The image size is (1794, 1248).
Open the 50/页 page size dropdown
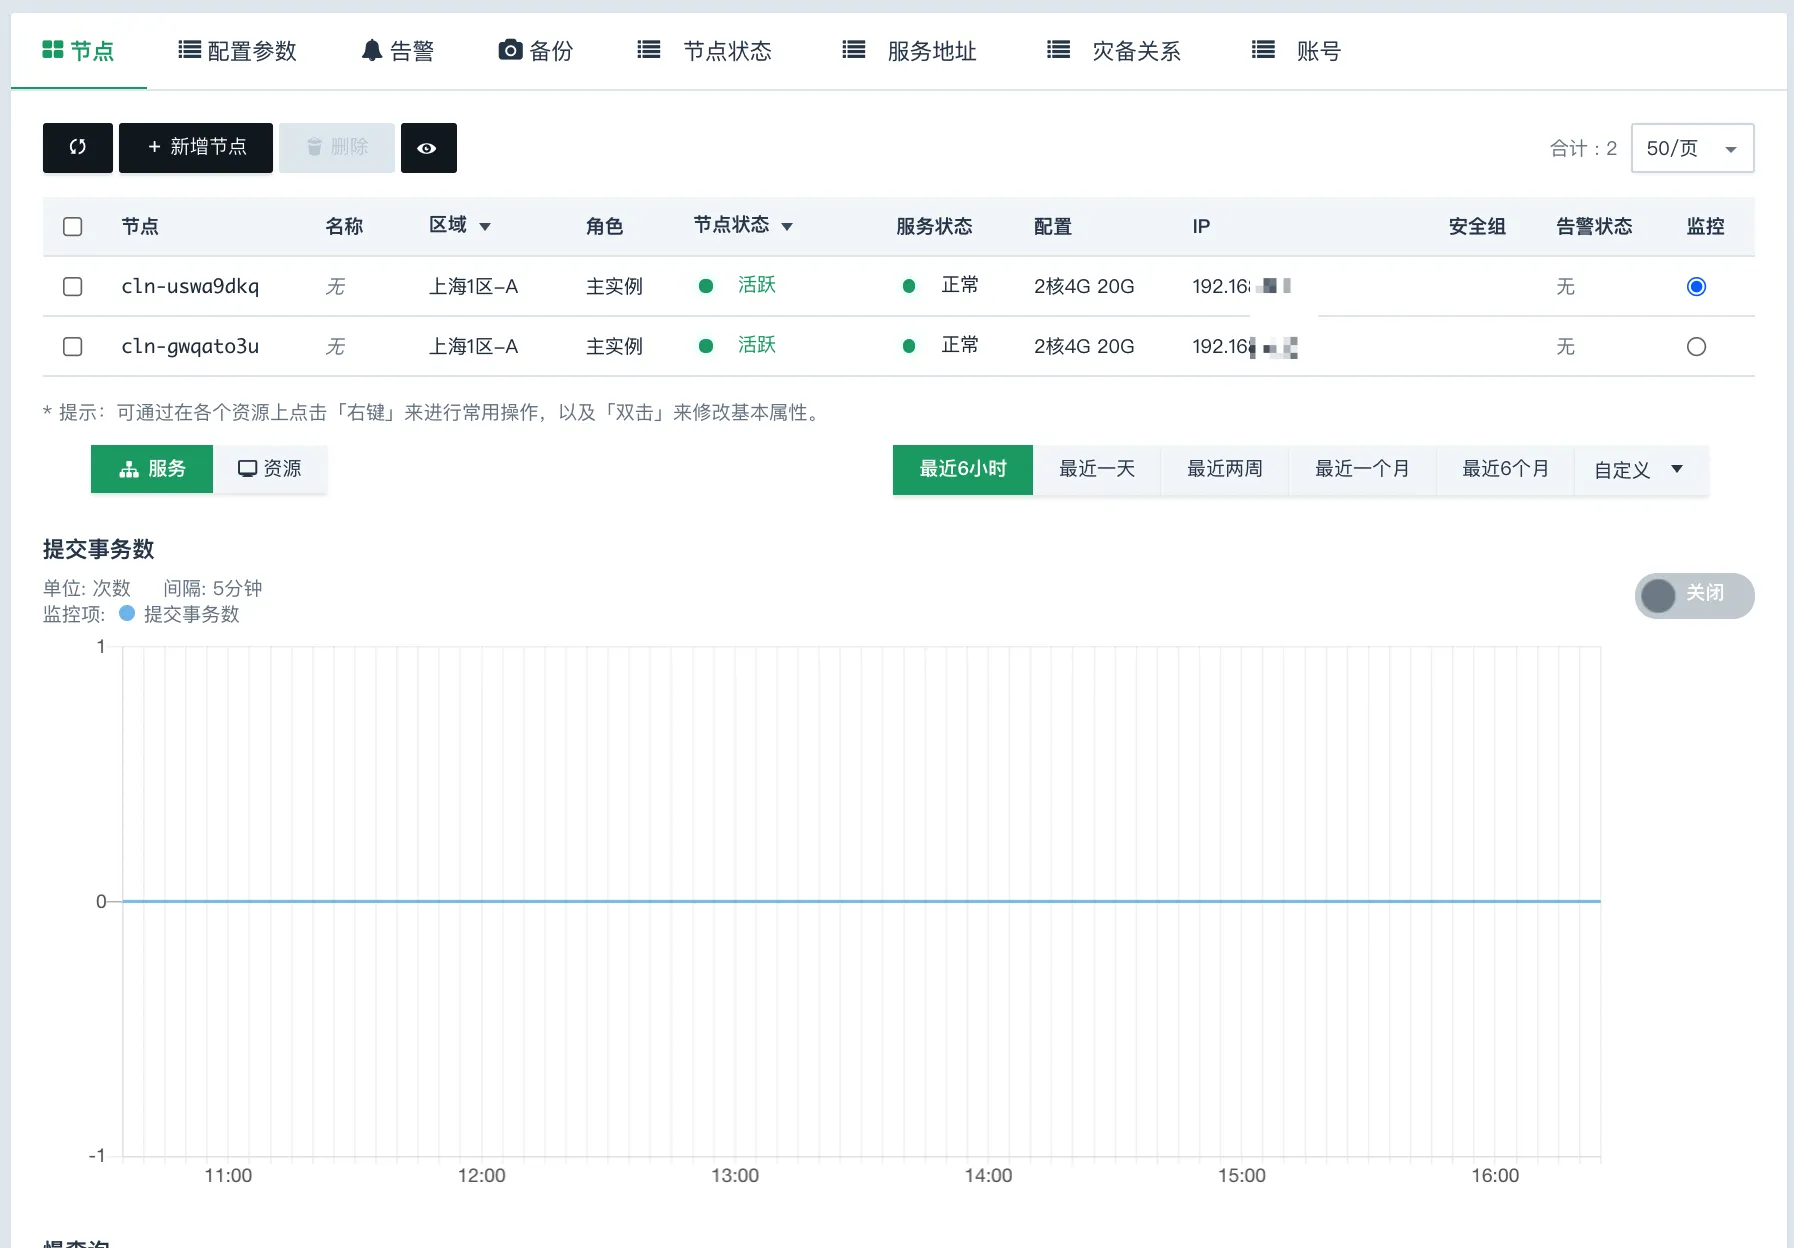coord(1692,149)
